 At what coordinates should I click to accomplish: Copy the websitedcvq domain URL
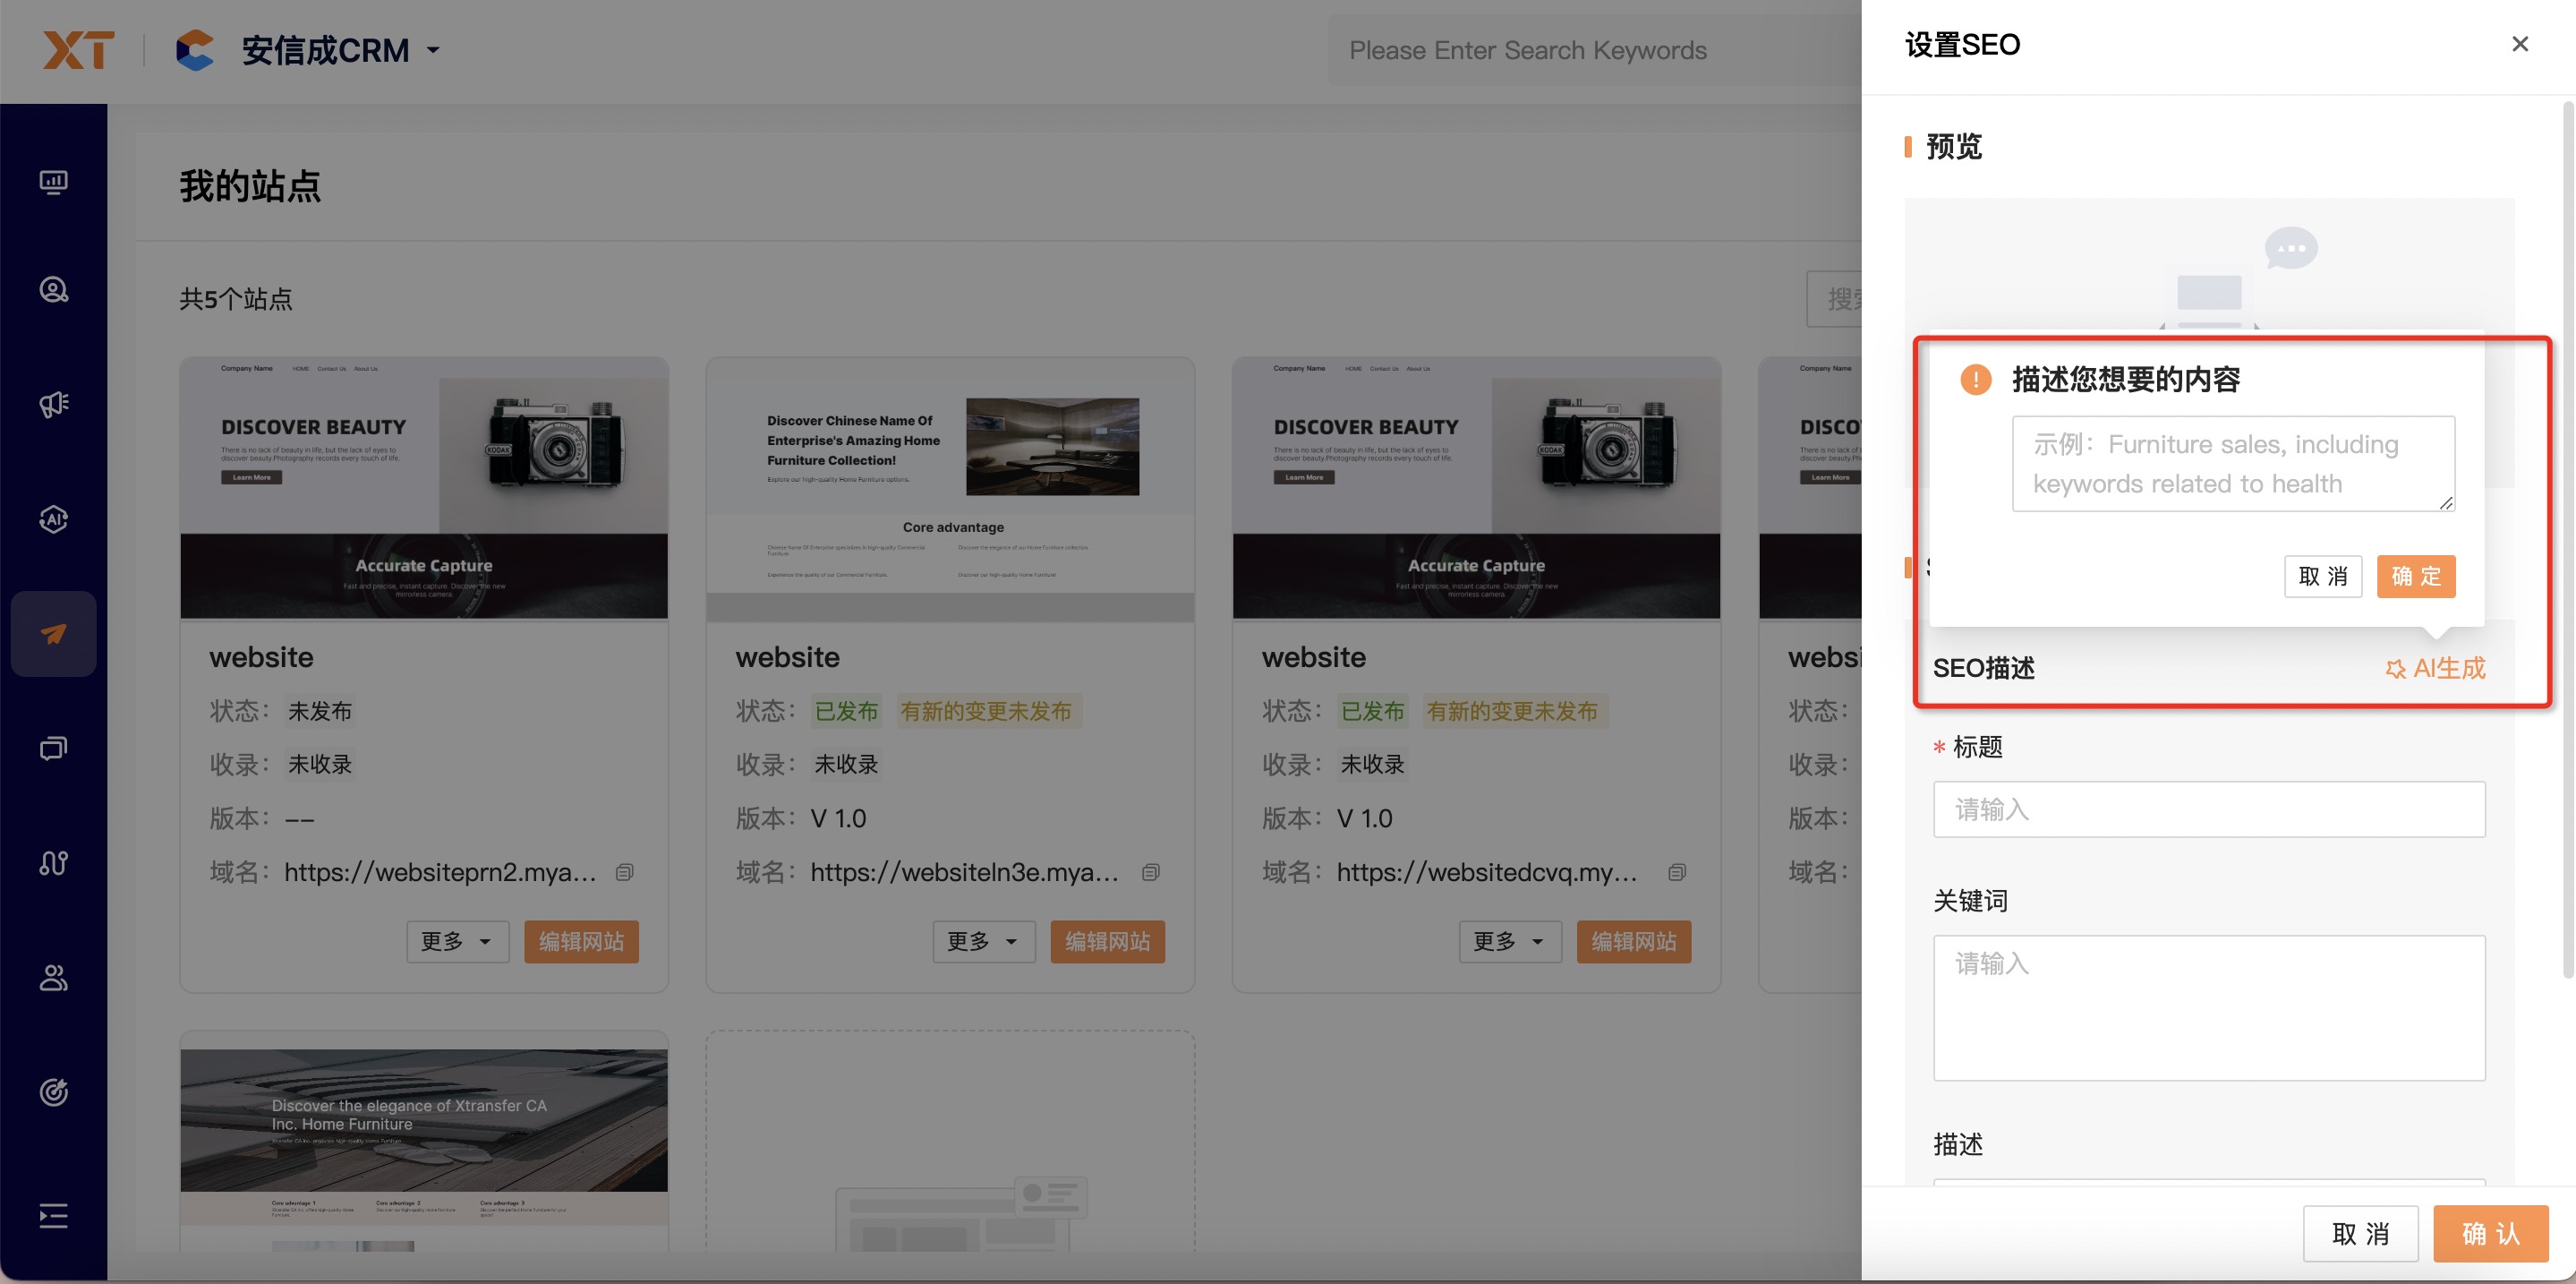(x=1677, y=872)
